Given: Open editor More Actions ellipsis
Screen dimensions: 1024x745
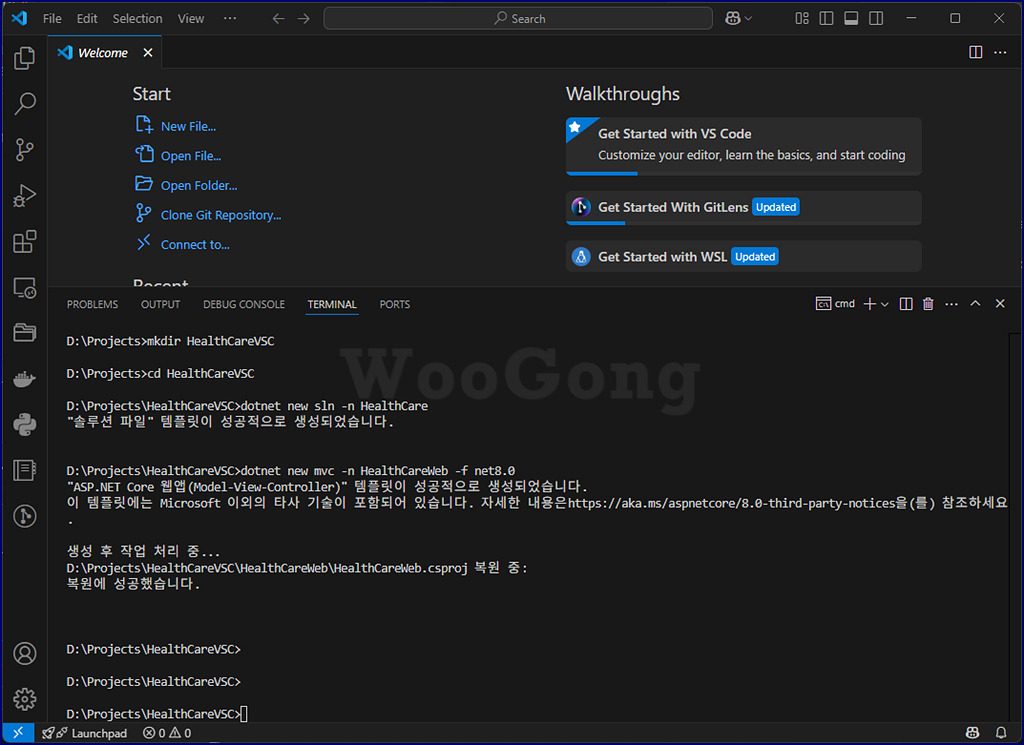Looking at the screenshot, I should (1000, 52).
